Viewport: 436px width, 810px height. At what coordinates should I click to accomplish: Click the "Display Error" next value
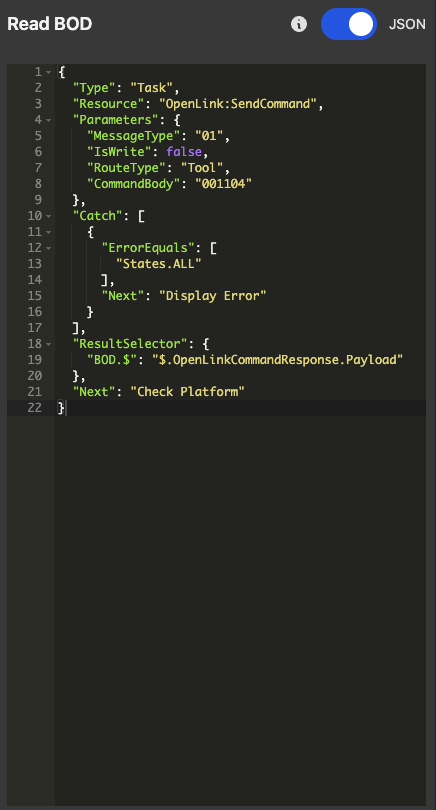pyautogui.click(x=212, y=296)
